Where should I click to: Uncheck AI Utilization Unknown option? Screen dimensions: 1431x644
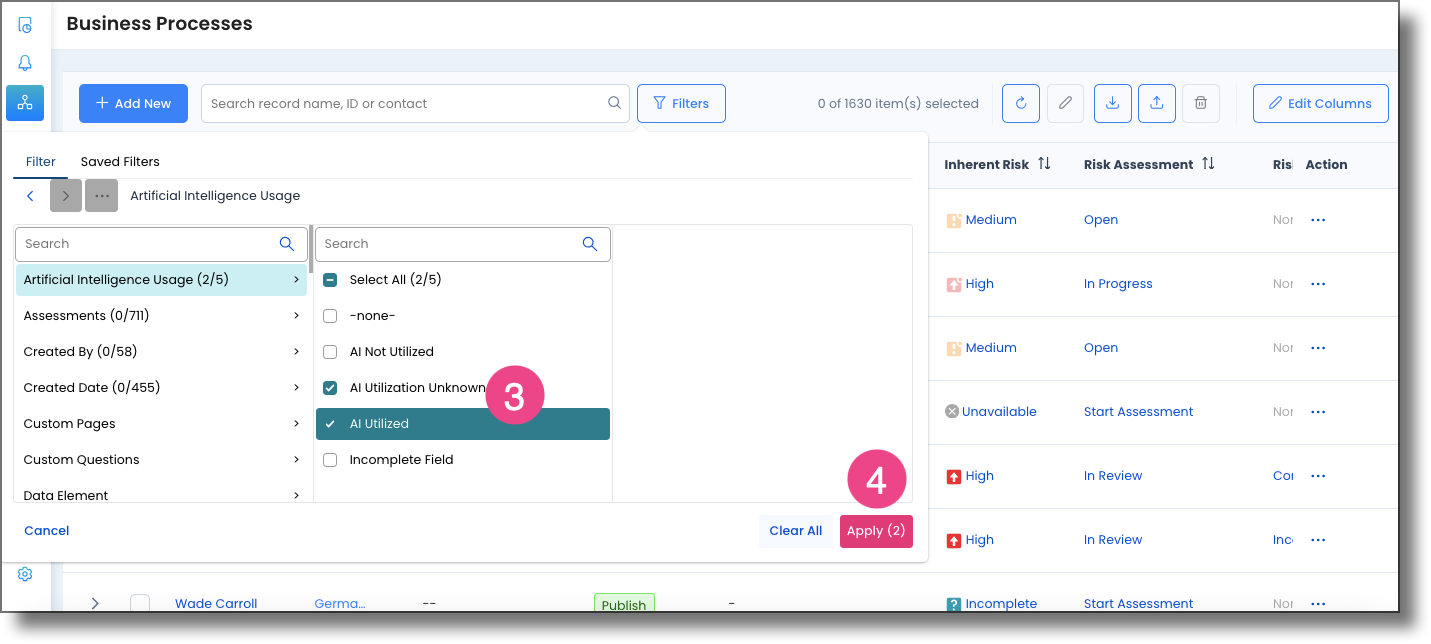click(330, 388)
